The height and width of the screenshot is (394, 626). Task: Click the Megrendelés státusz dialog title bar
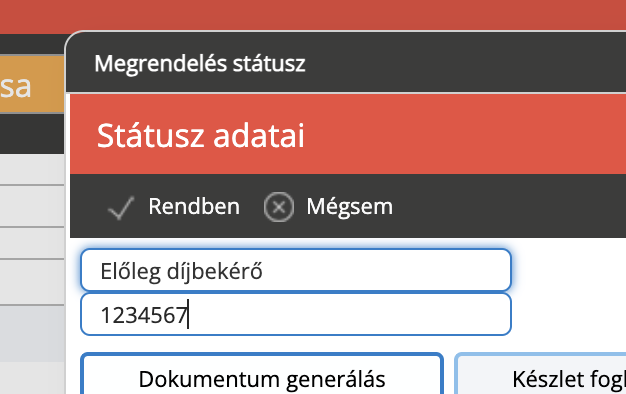click(347, 63)
